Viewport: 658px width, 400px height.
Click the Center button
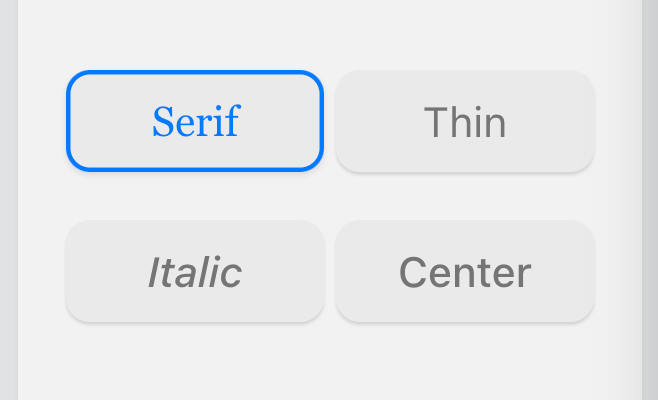tap(465, 271)
